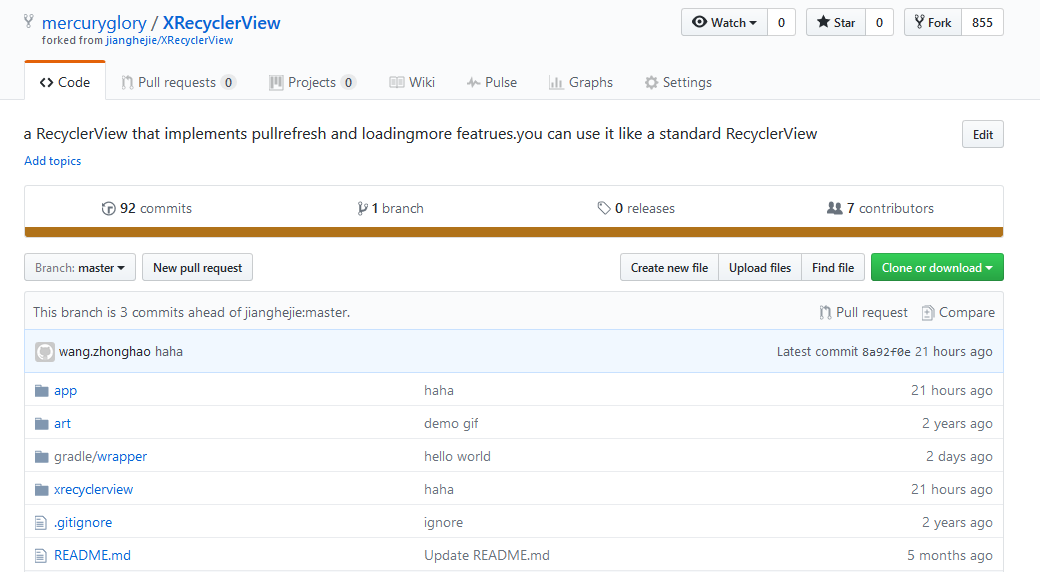Screen dimensions: 1040x572
Task: Switch to the Code tab
Action: 65,82
